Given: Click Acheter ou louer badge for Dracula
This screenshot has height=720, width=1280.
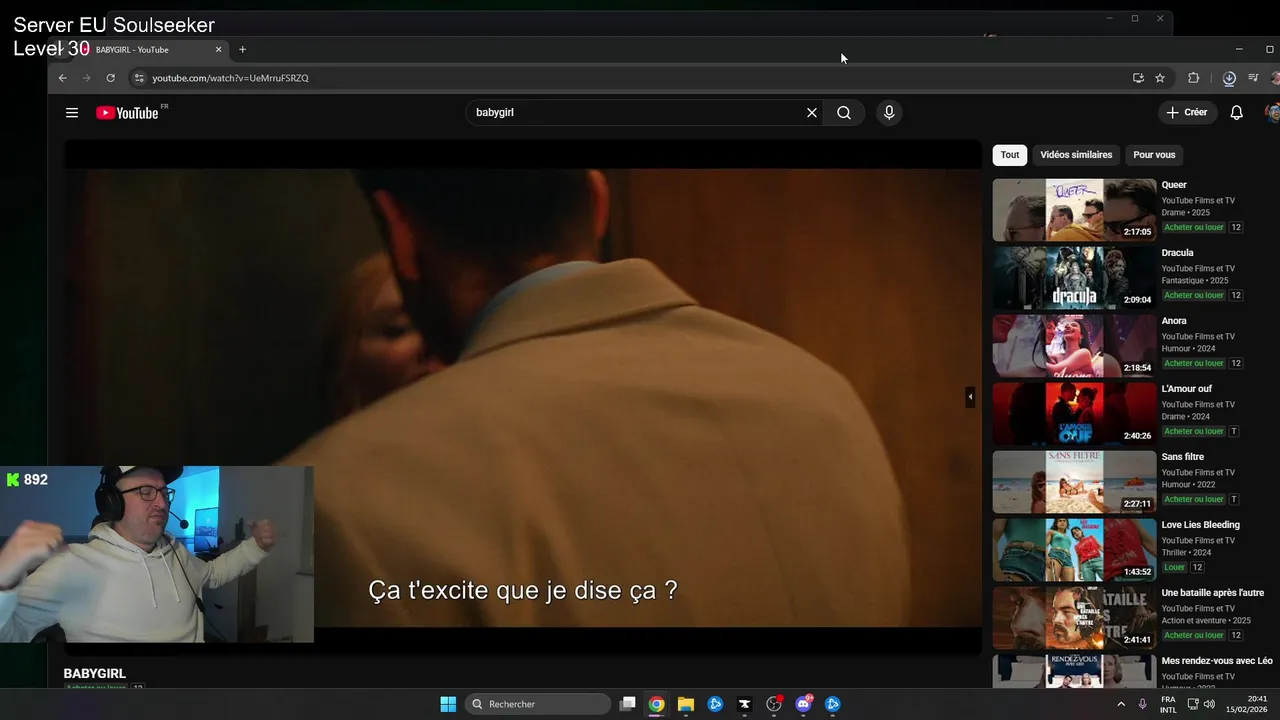Looking at the screenshot, I should (1194, 296).
